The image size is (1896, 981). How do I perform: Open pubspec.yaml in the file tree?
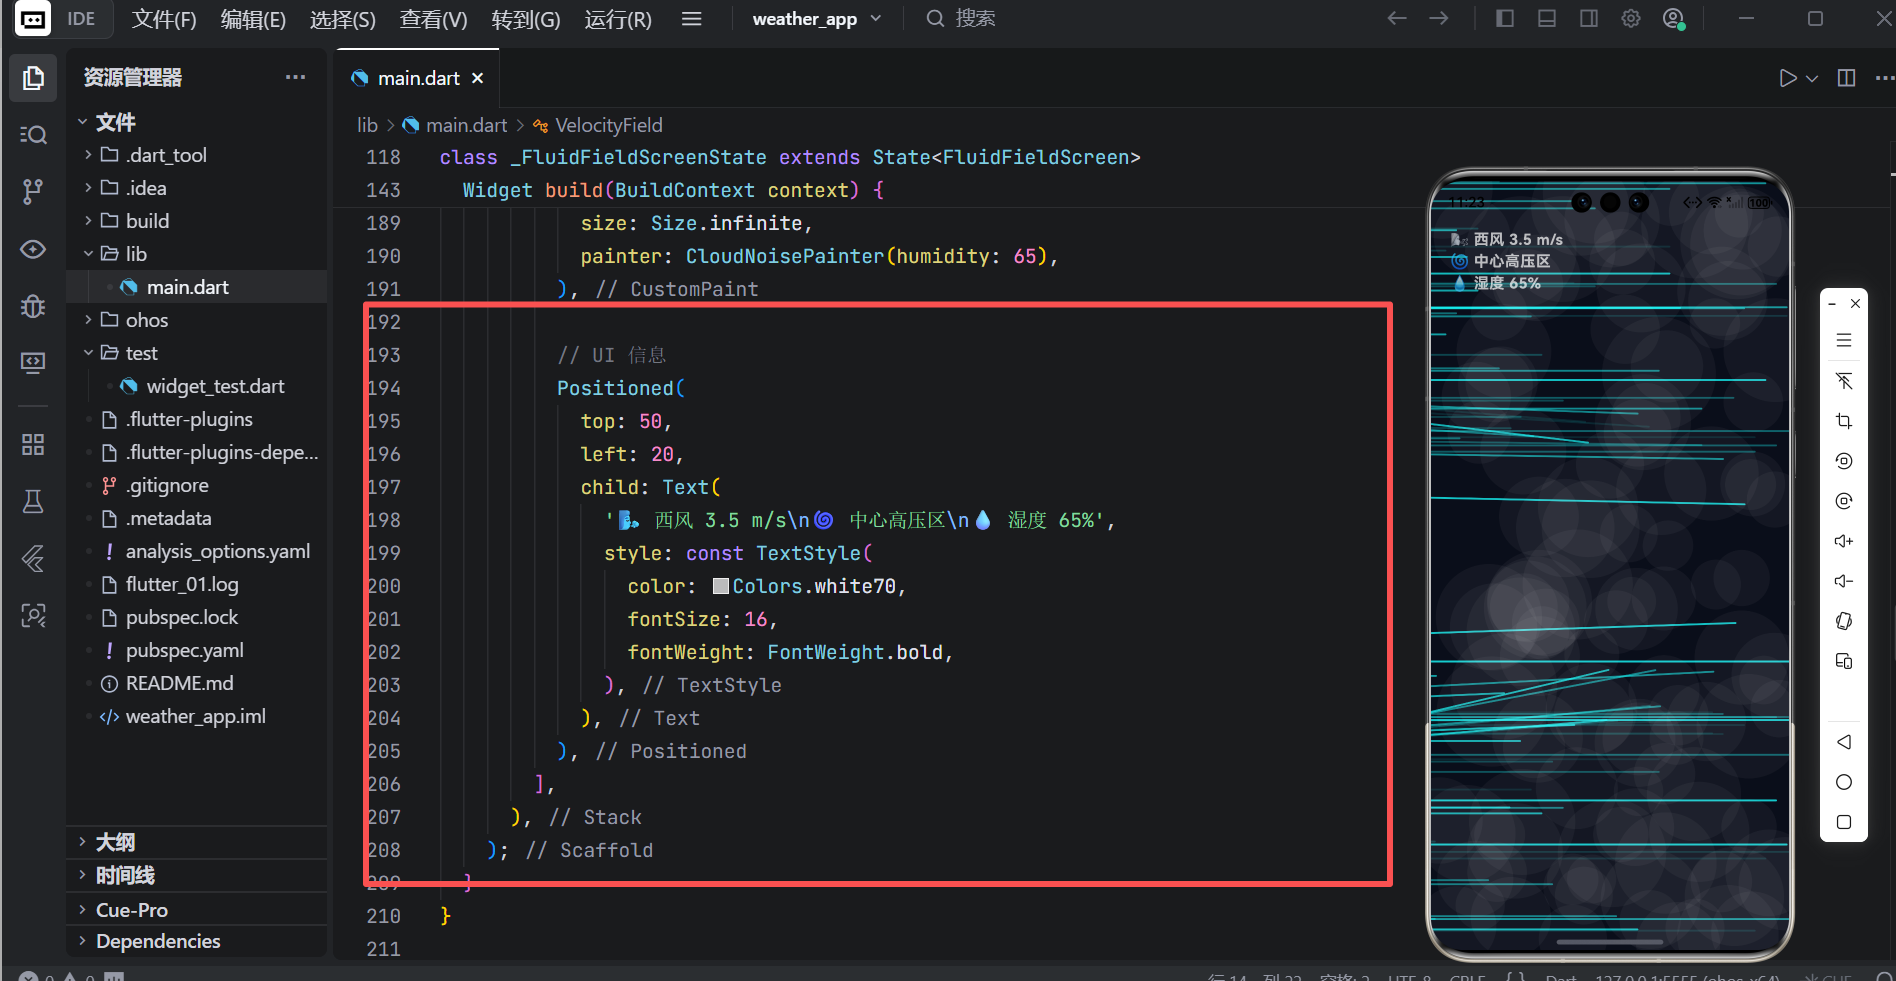coord(196,650)
